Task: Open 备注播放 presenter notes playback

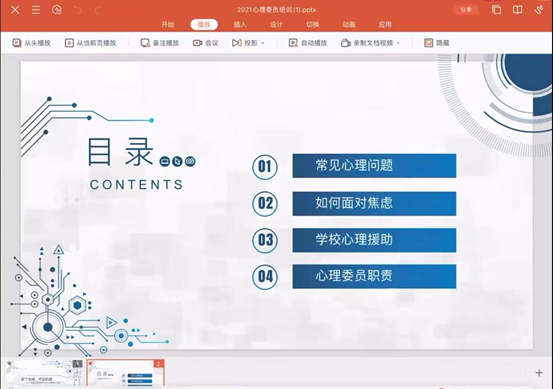Action: (160, 43)
